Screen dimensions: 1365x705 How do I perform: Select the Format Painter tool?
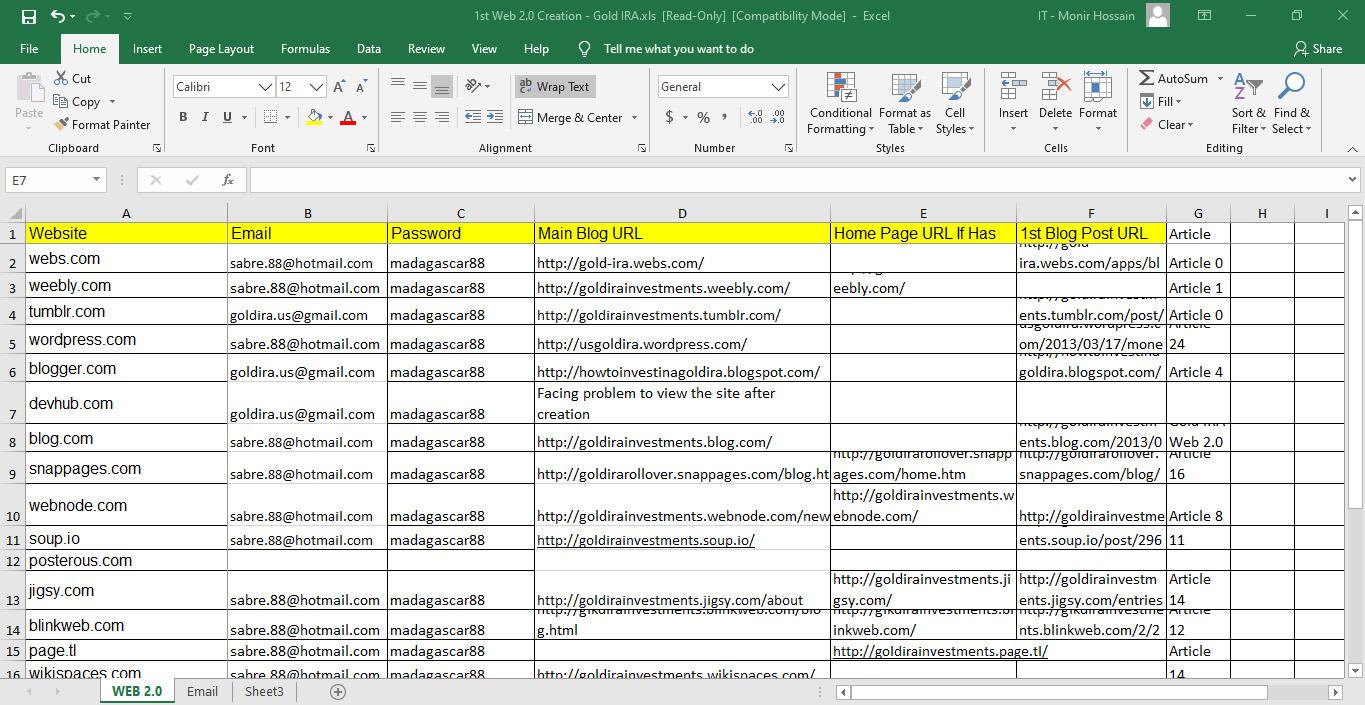pos(103,124)
